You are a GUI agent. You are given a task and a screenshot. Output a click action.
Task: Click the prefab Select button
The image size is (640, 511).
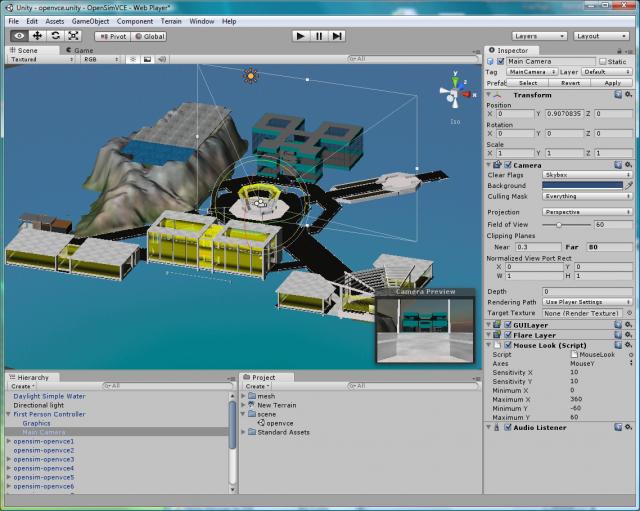[x=528, y=83]
